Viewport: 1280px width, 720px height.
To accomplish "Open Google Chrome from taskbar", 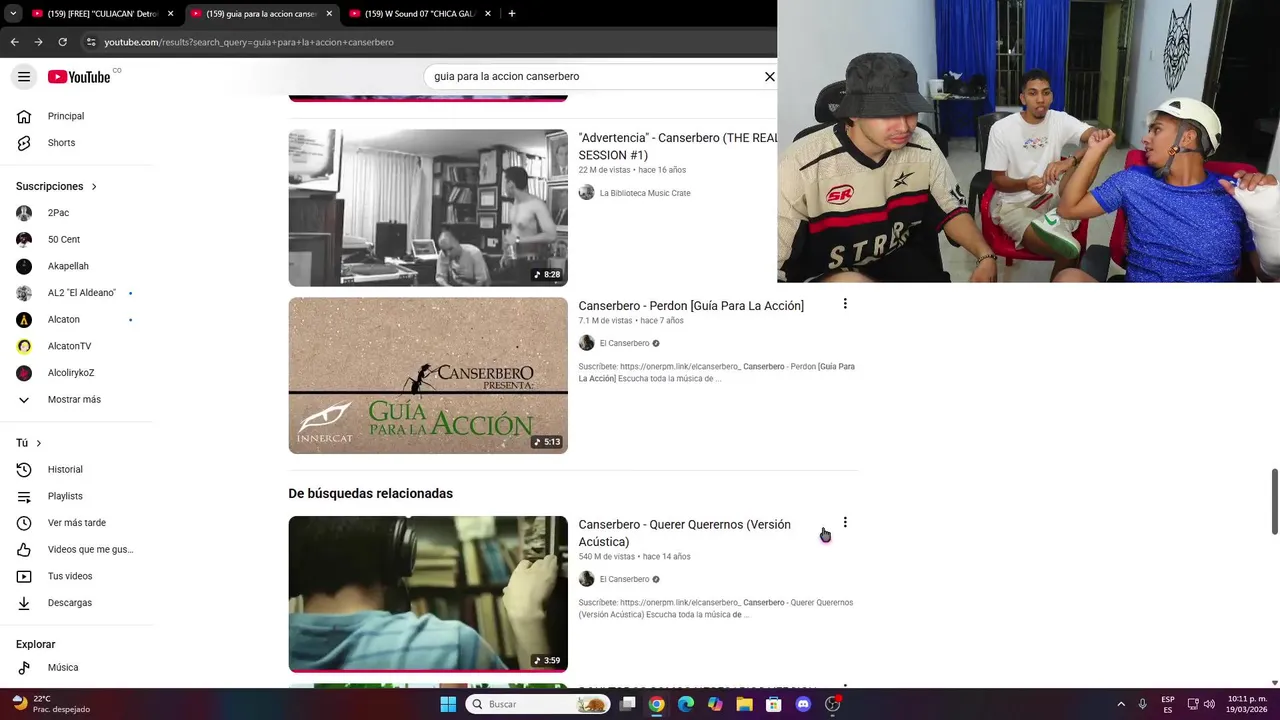I will [x=656, y=704].
